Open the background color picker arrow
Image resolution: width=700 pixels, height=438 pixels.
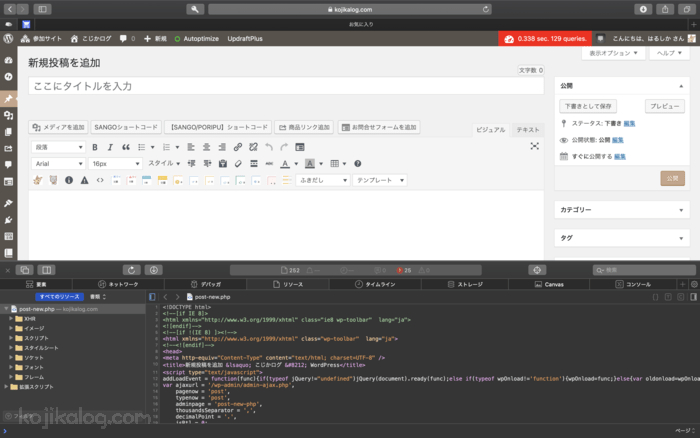(x=321, y=163)
